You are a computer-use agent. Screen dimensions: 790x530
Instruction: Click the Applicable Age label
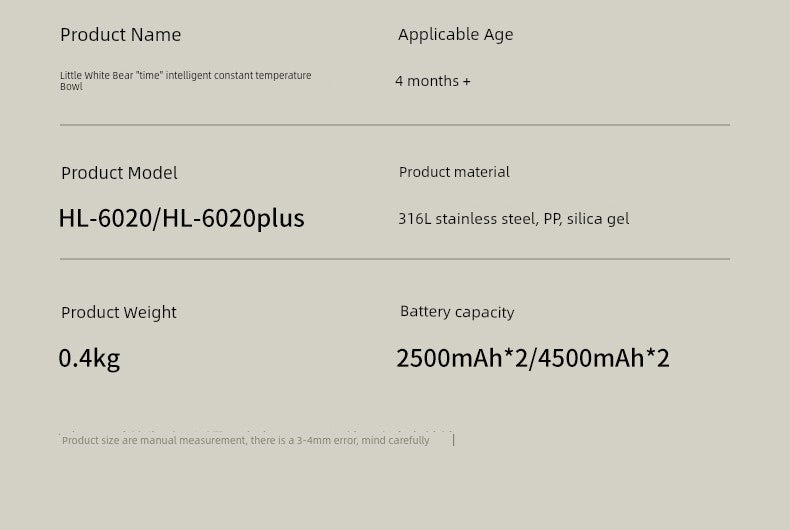tap(455, 35)
